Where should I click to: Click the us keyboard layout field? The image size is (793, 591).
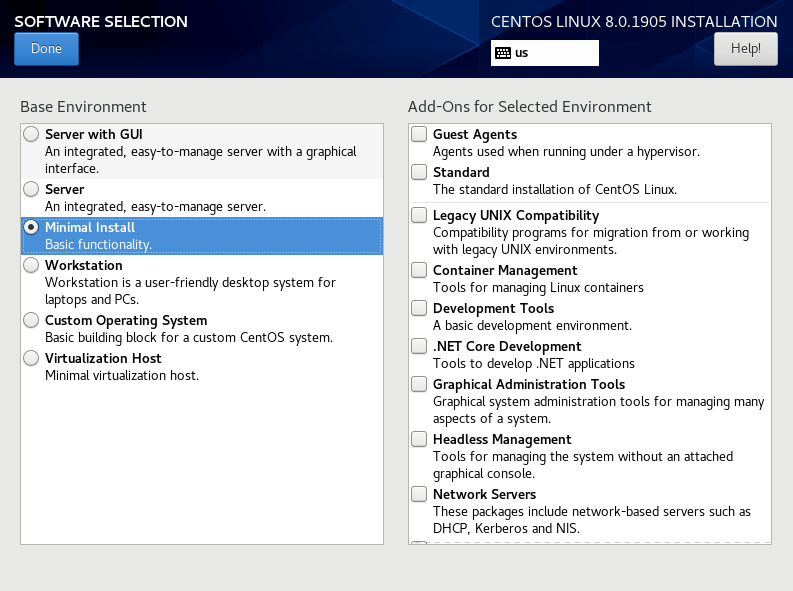point(545,53)
